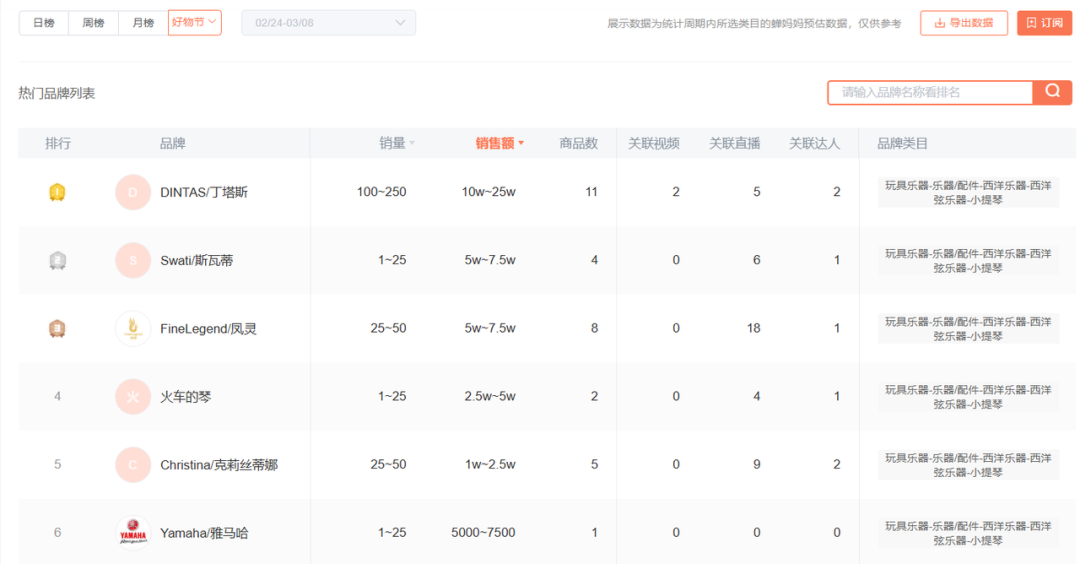Open the FineLegend/凤灵 brand link
The height and width of the screenshot is (564, 1080).
coord(208,328)
